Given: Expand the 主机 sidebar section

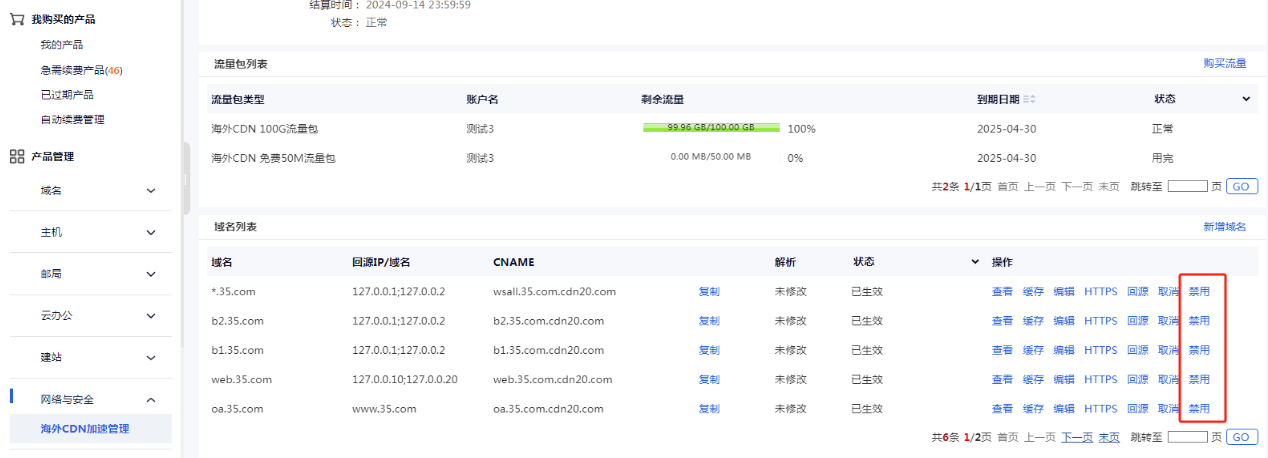Looking at the screenshot, I should click(x=151, y=233).
